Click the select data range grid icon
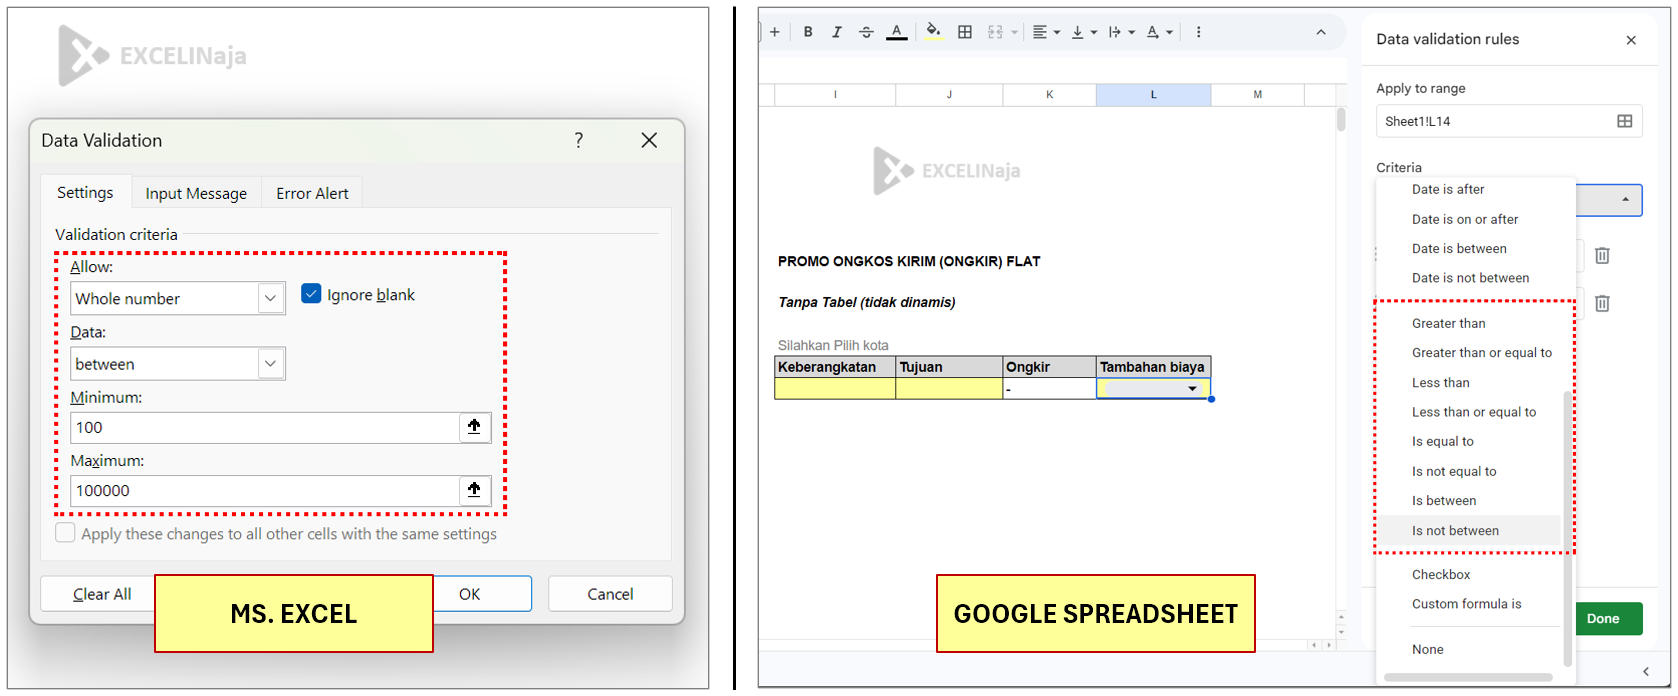 (x=1624, y=121)
